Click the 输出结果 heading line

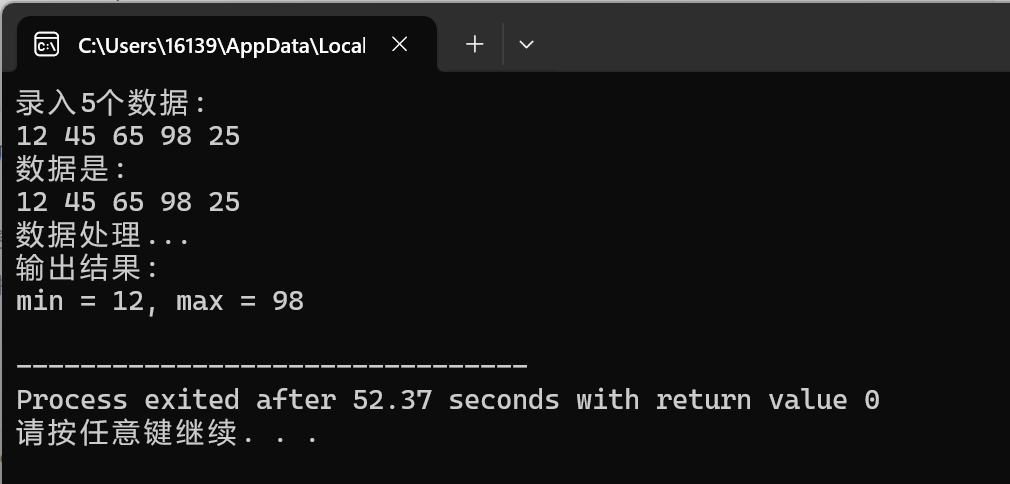tap(87, 268)
